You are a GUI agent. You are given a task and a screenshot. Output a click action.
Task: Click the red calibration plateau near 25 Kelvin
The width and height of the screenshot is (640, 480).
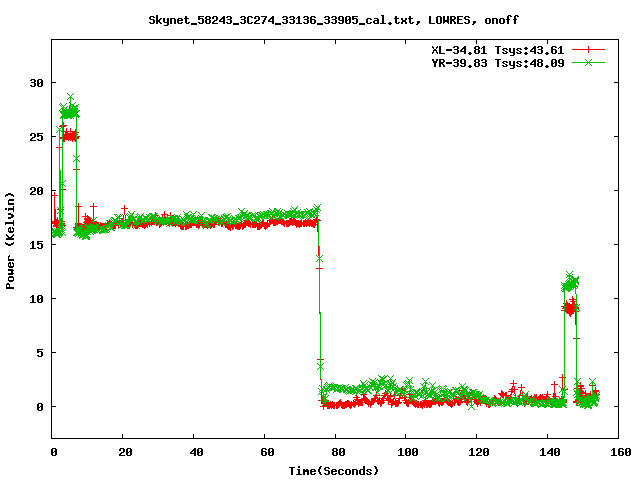[70, 136]
